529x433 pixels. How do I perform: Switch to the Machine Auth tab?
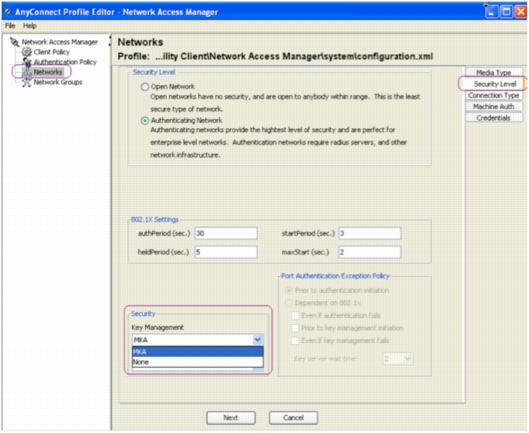494,107
